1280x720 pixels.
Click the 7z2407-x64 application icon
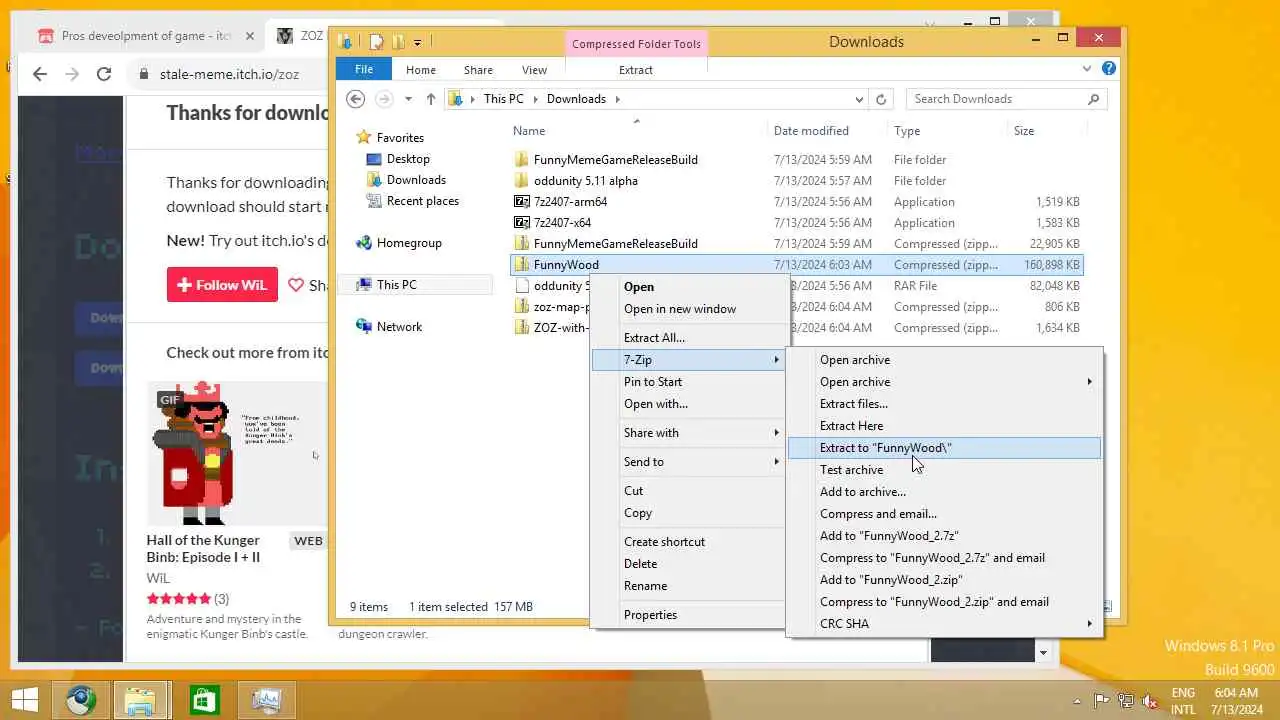[521, 222]
